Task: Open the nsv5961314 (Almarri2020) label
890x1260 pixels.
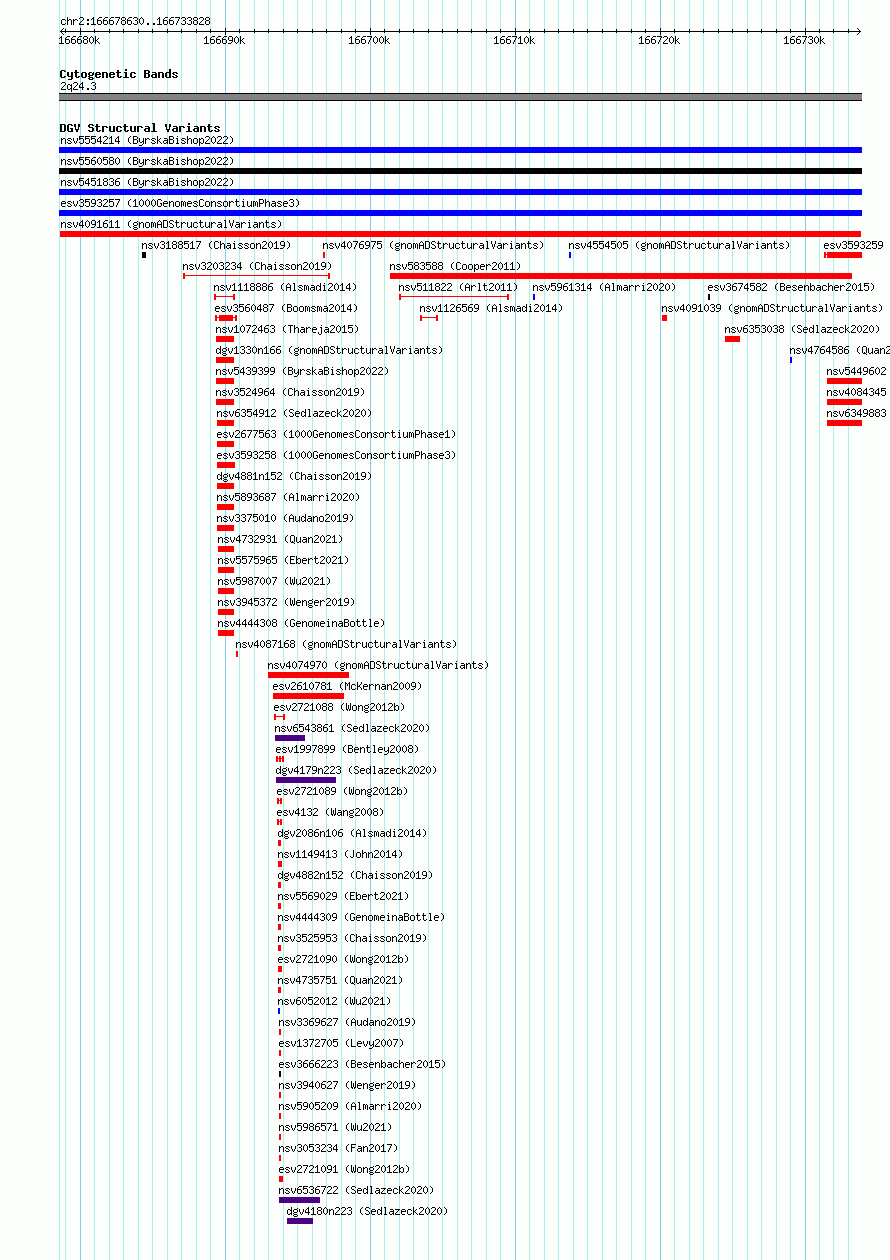Action: tap(604, 287)
